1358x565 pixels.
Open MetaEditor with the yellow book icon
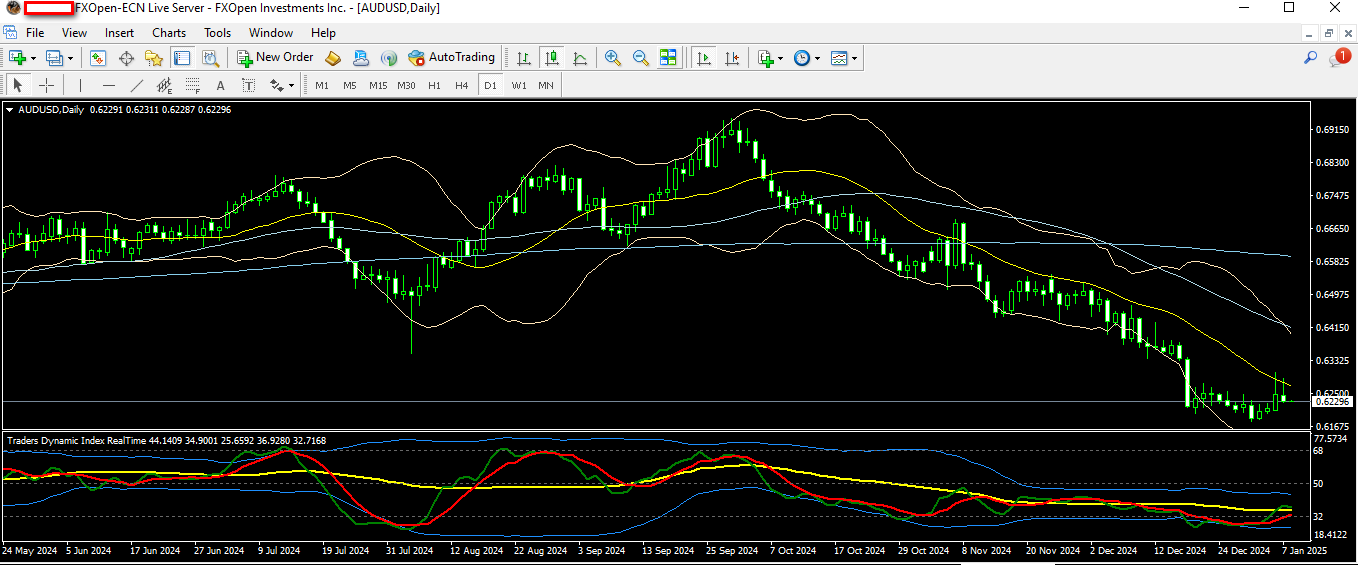(x=334, y=58)
